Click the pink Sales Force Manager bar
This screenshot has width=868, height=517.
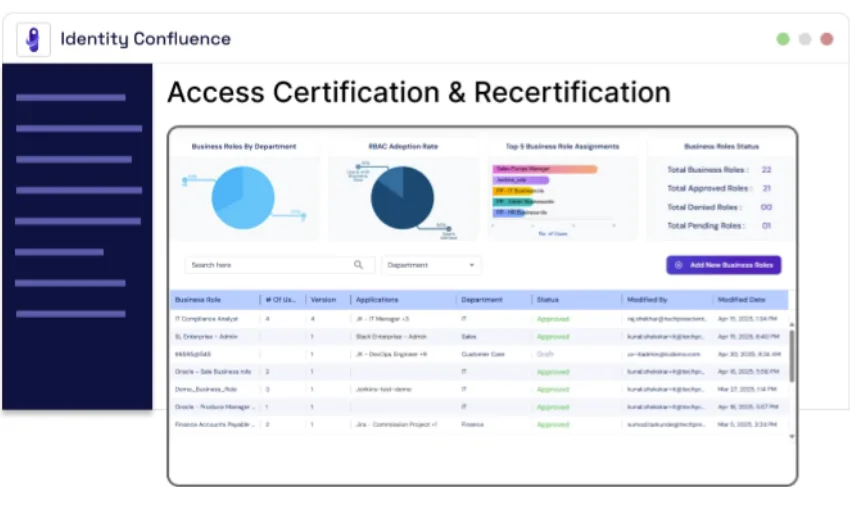coord(545,169)
